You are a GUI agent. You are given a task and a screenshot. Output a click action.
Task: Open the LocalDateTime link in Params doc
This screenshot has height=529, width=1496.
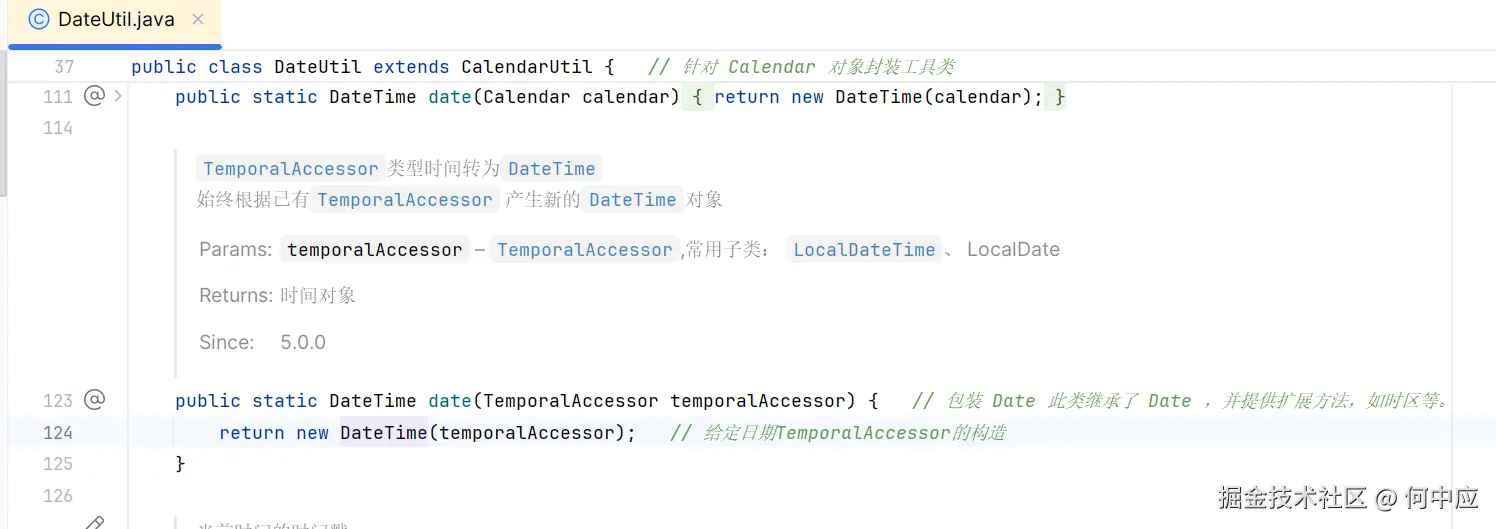pyautogui.click(x=864, y=250)
